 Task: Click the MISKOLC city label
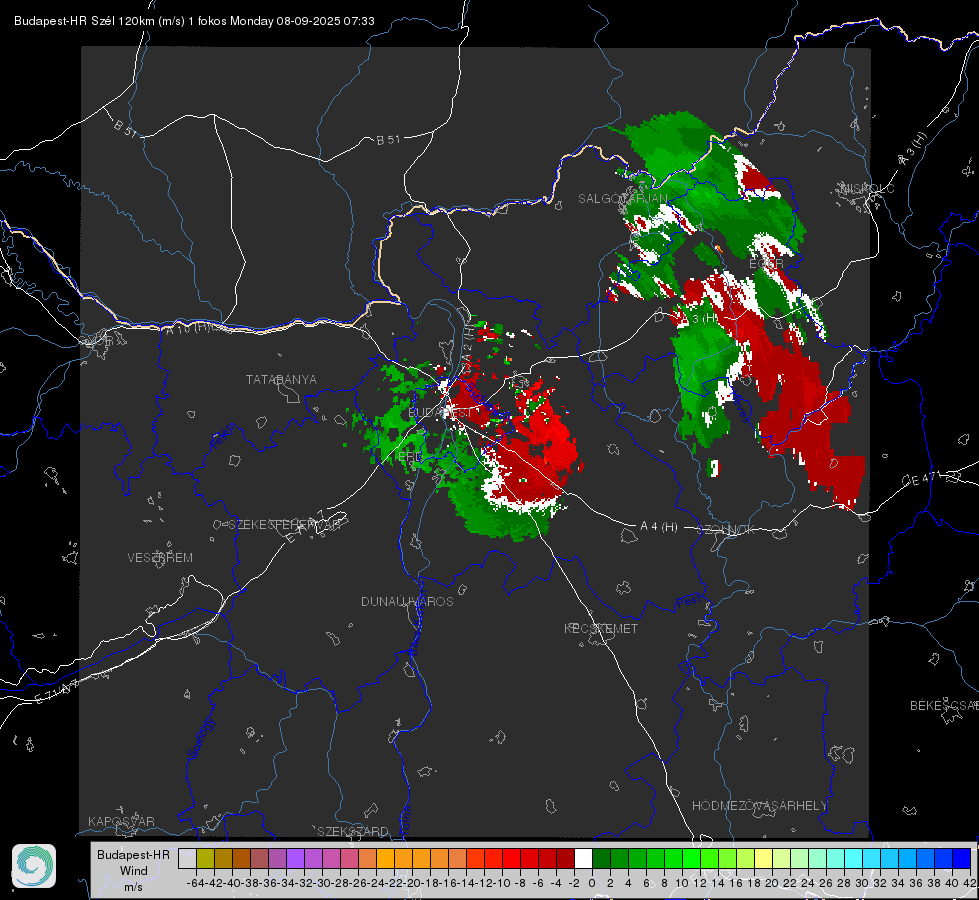[867, 188]
